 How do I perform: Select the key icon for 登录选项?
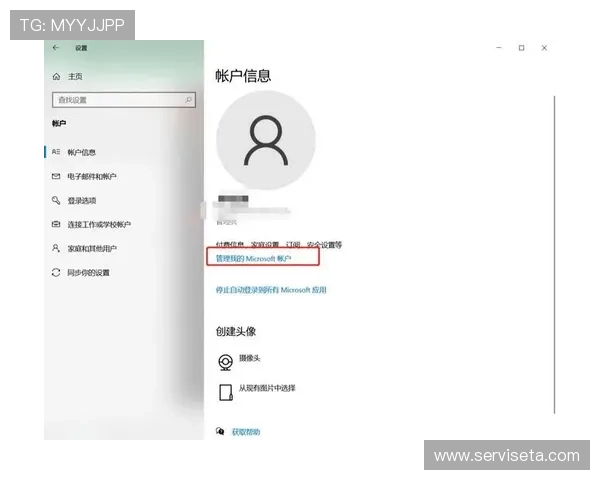pyautogui.click(x=56, y=200)
